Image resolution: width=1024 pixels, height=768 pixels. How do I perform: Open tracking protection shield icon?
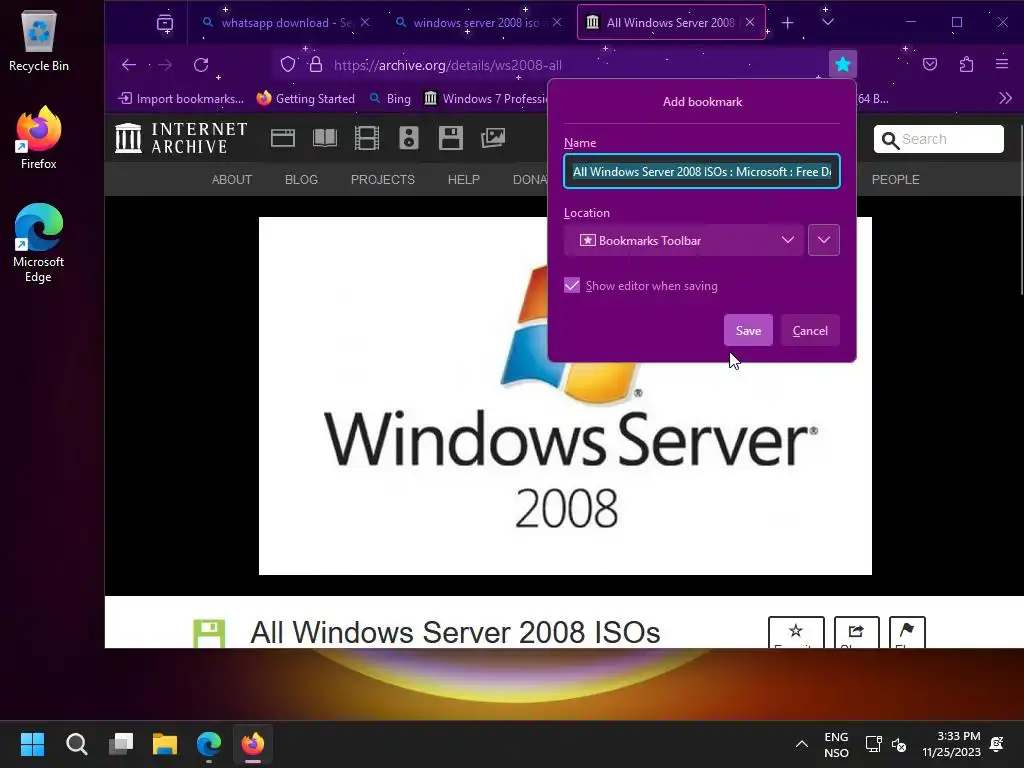288,65
